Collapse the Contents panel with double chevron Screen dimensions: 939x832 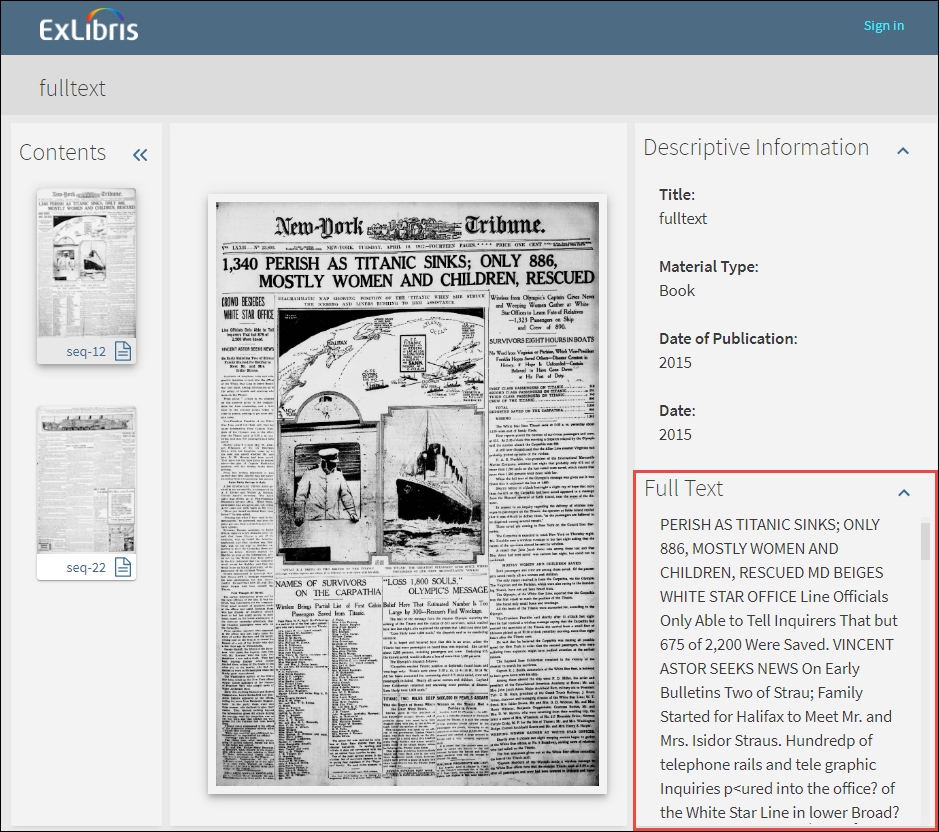(x=140, y=155)
